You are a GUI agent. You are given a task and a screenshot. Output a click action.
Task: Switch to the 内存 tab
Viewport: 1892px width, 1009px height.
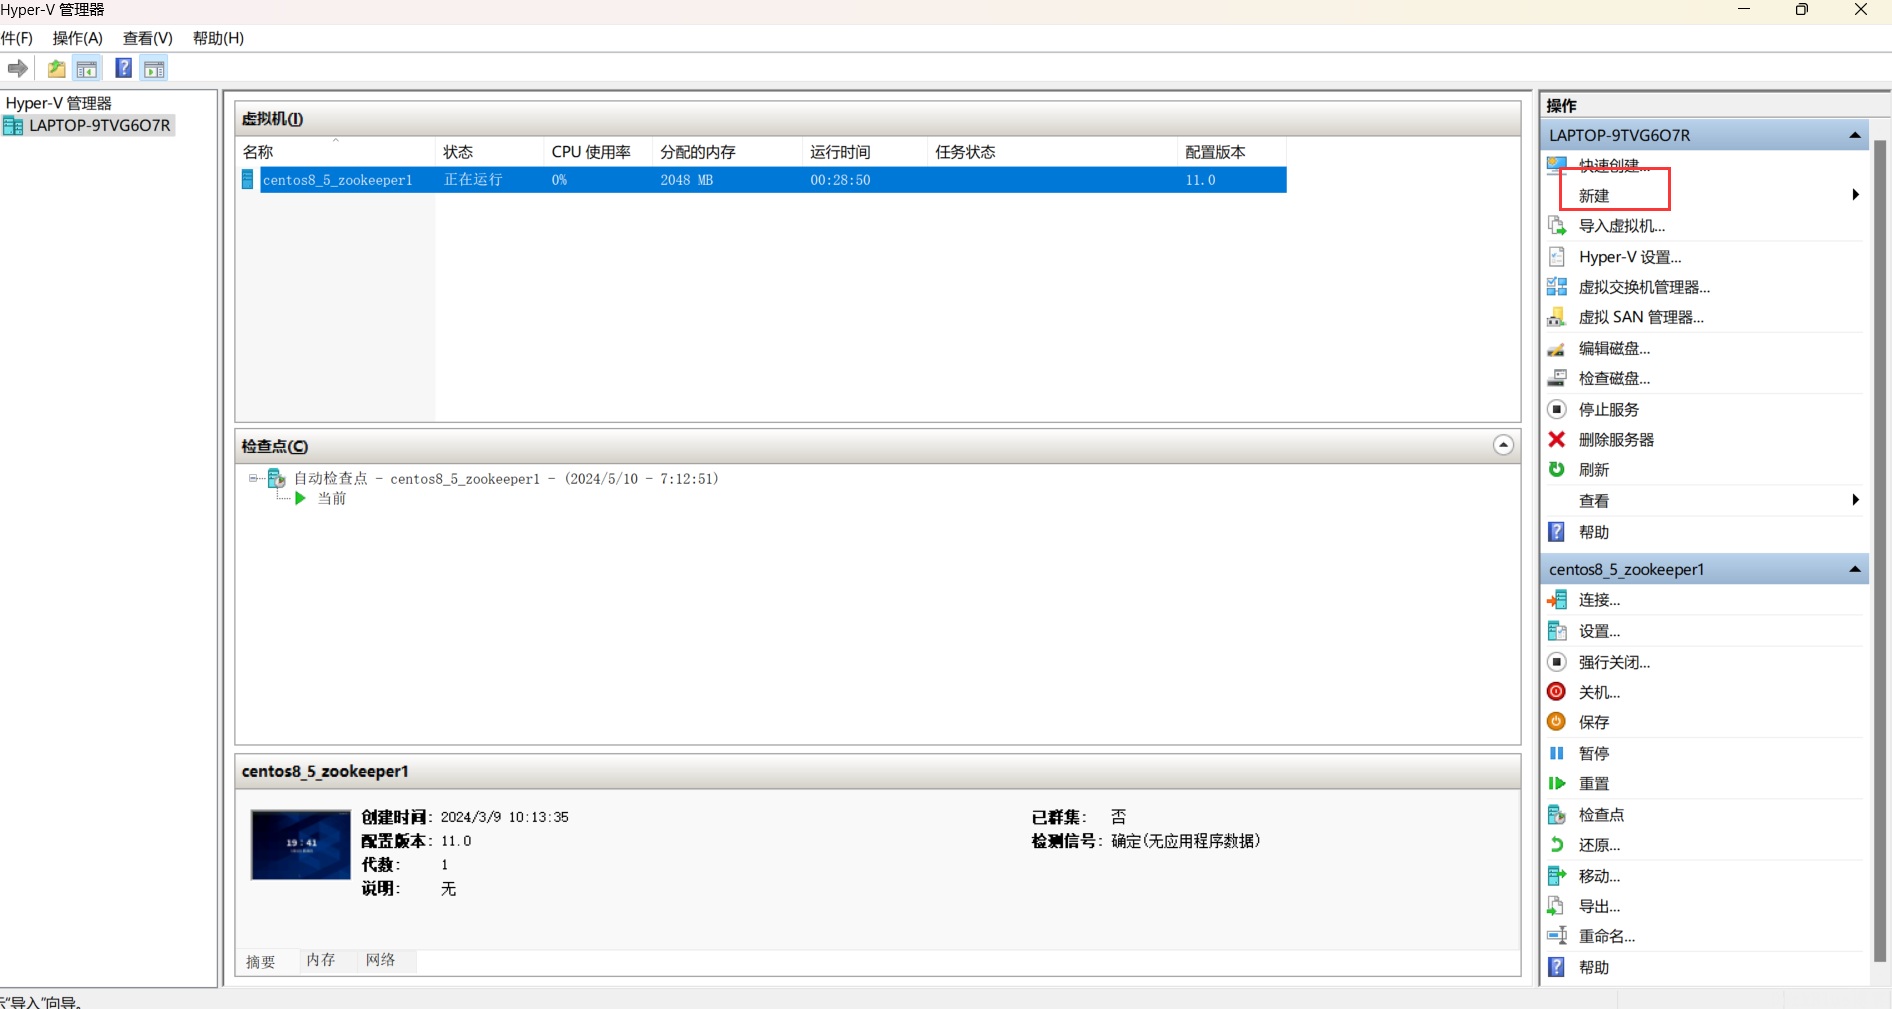[x=321, y=960]
